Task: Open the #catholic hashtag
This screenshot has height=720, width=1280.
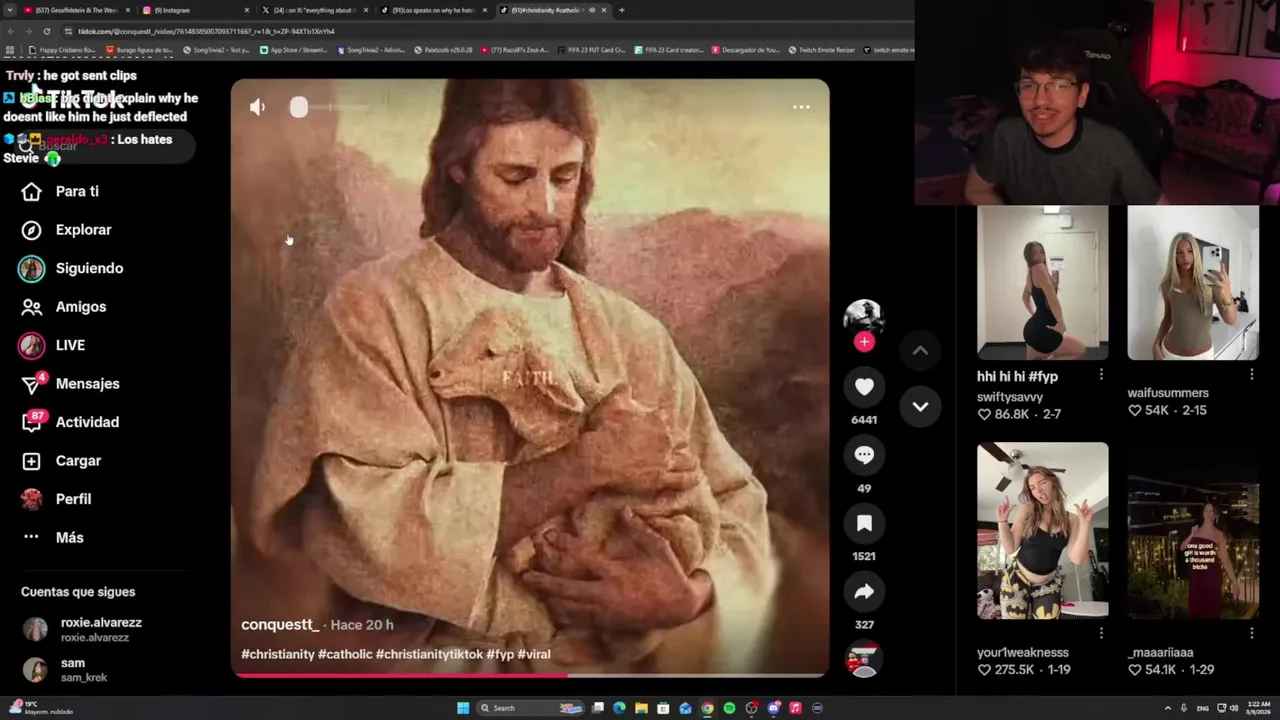Action: 345,654
